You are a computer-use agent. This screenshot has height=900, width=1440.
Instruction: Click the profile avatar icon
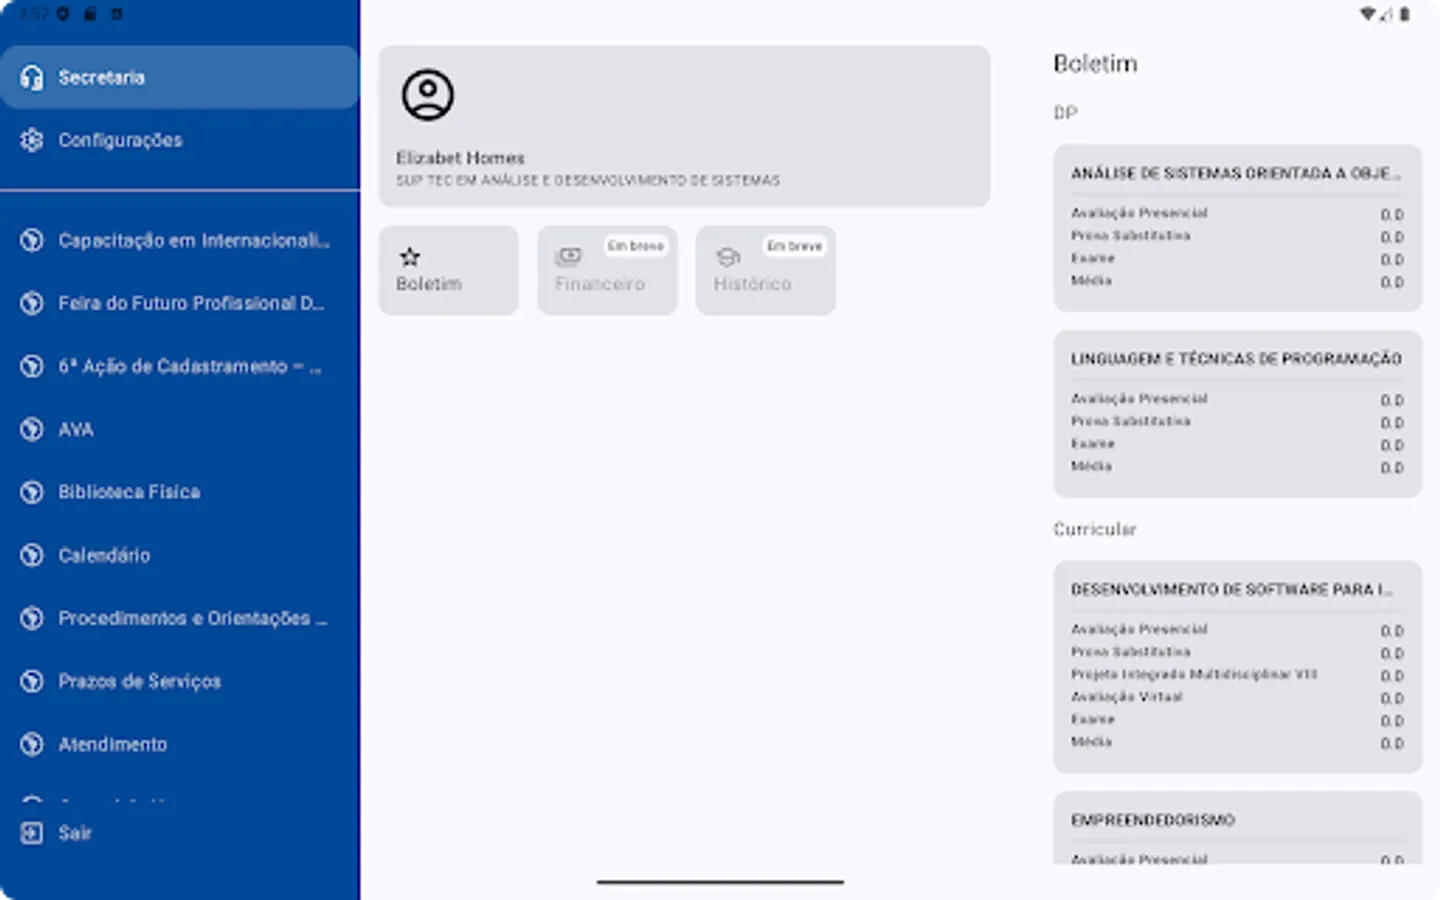429,94
